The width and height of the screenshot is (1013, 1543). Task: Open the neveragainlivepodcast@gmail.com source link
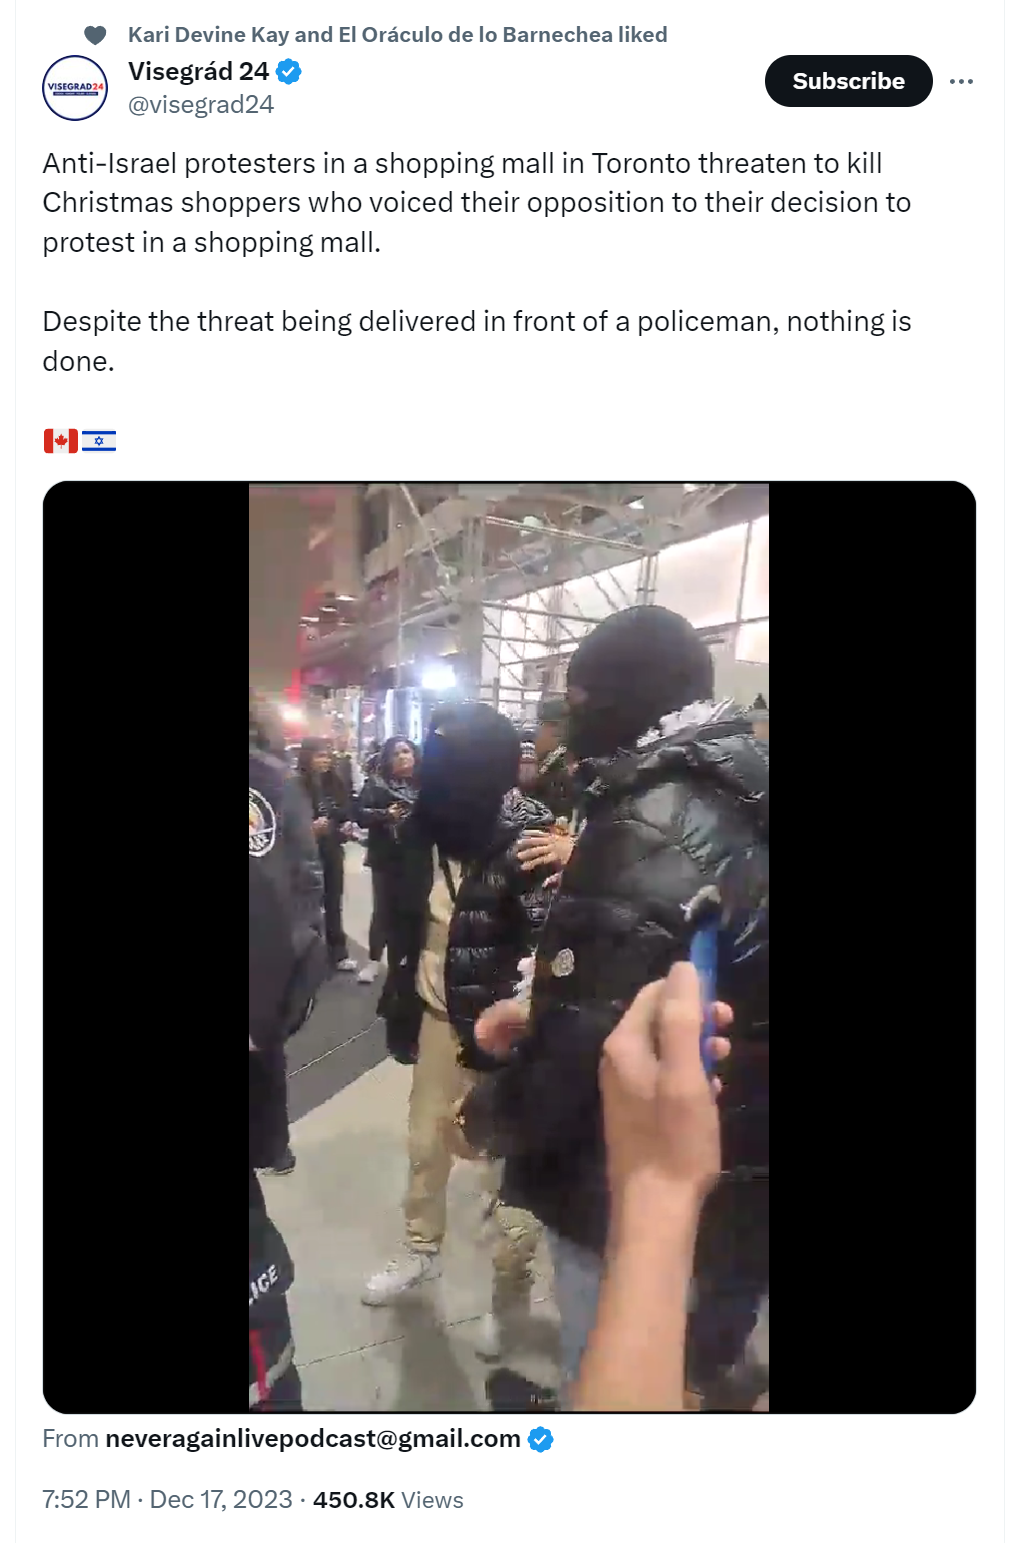pos(313,1438)
